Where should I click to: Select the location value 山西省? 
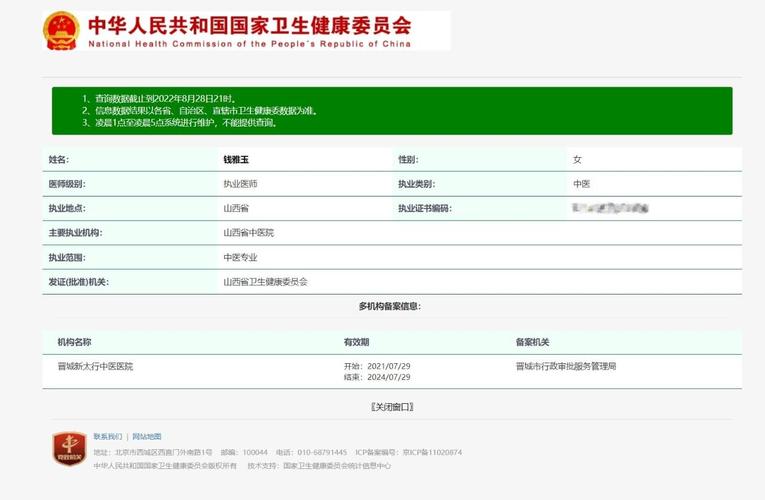pyautogui.click(x=236, y=208)
